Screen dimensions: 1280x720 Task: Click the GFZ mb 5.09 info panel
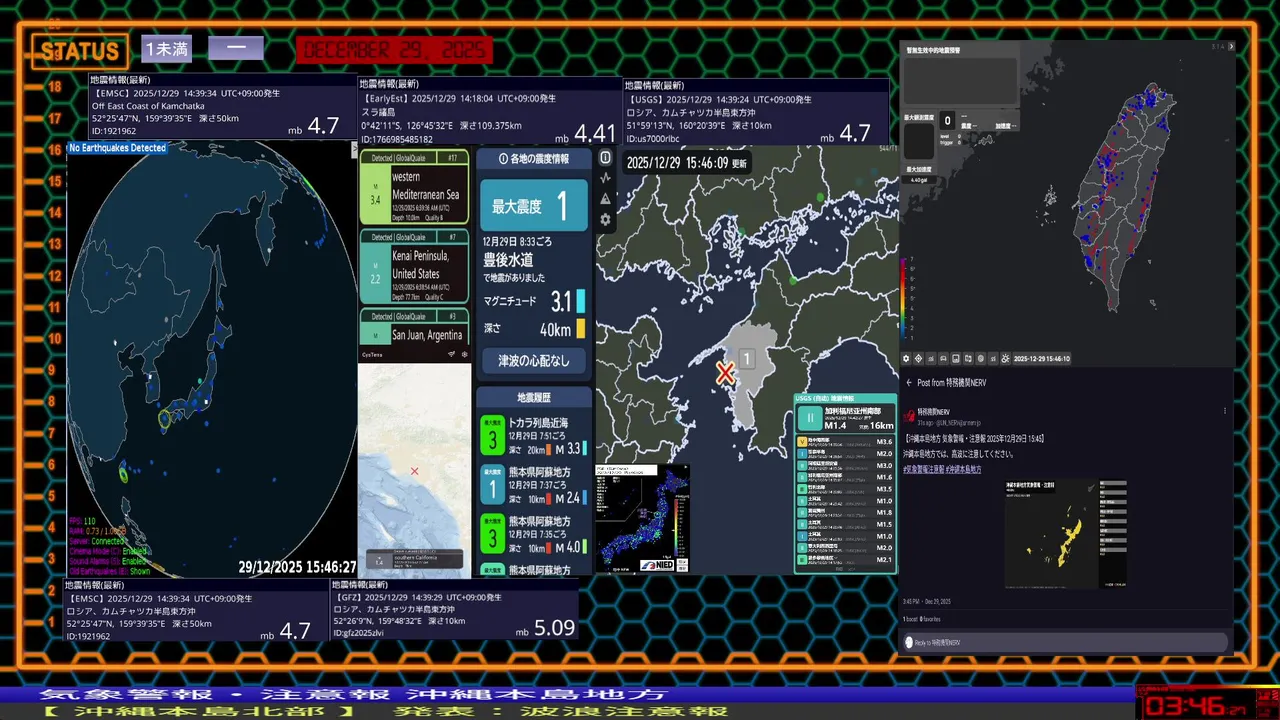click(x=455, y=609)
